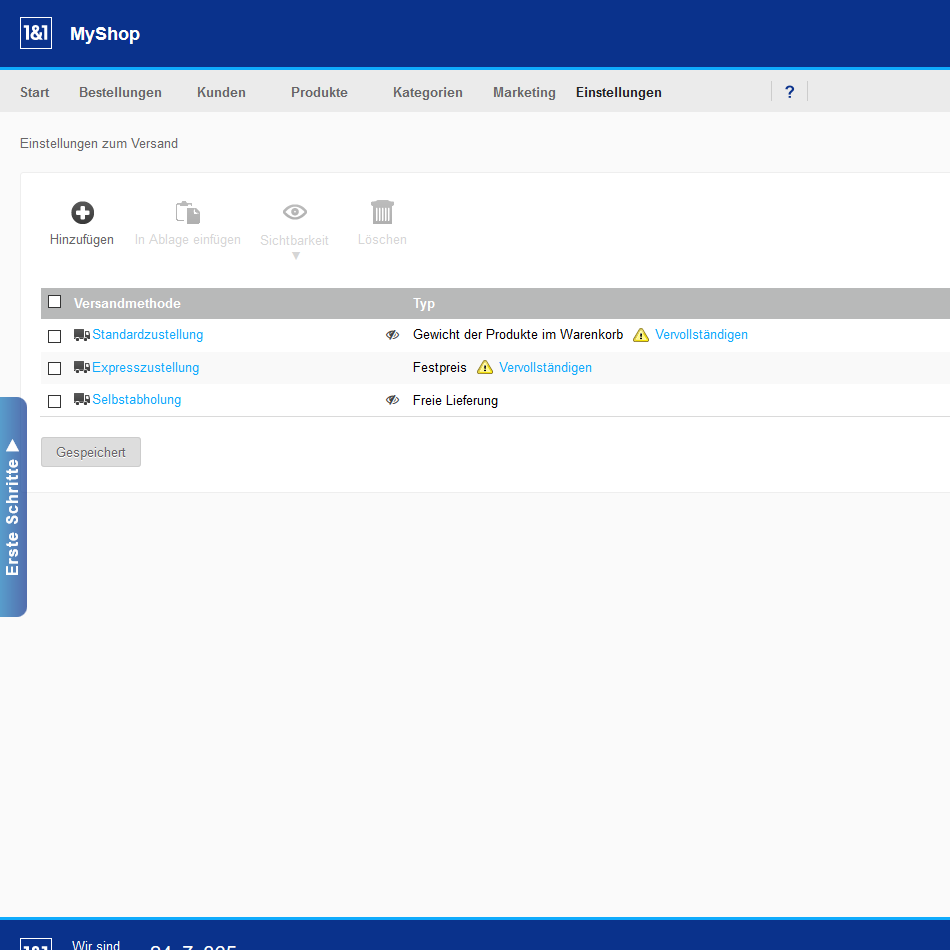Image resolution: width=950 pixels, height=950 pixels.
Task: Click warning triangle in Standardzustellung row
Action: (641, 335)
